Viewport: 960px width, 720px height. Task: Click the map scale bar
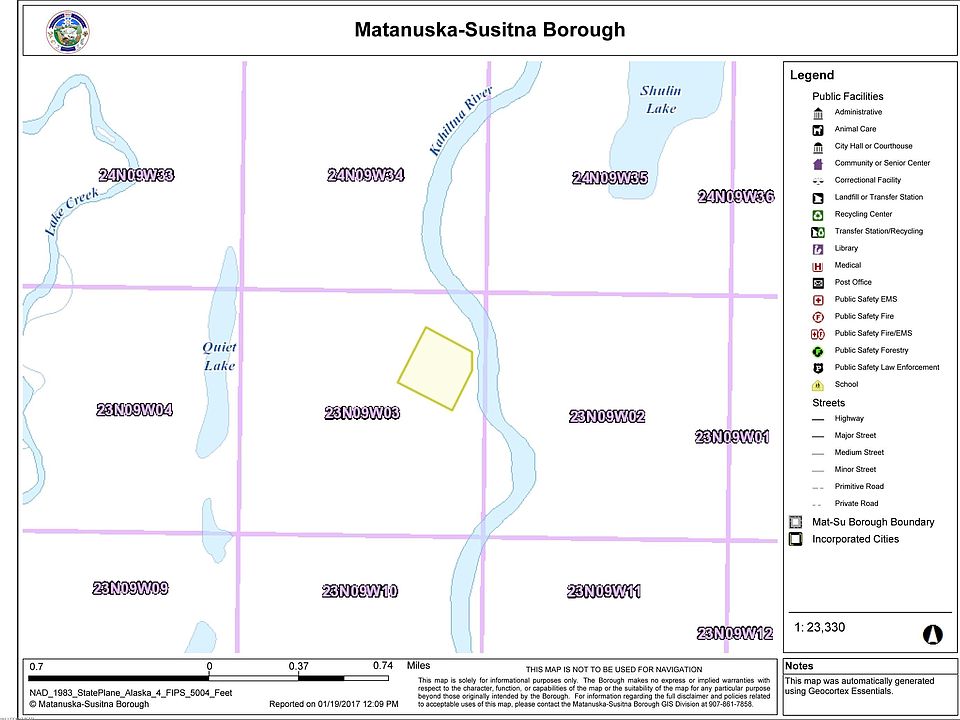coord(210,679)
